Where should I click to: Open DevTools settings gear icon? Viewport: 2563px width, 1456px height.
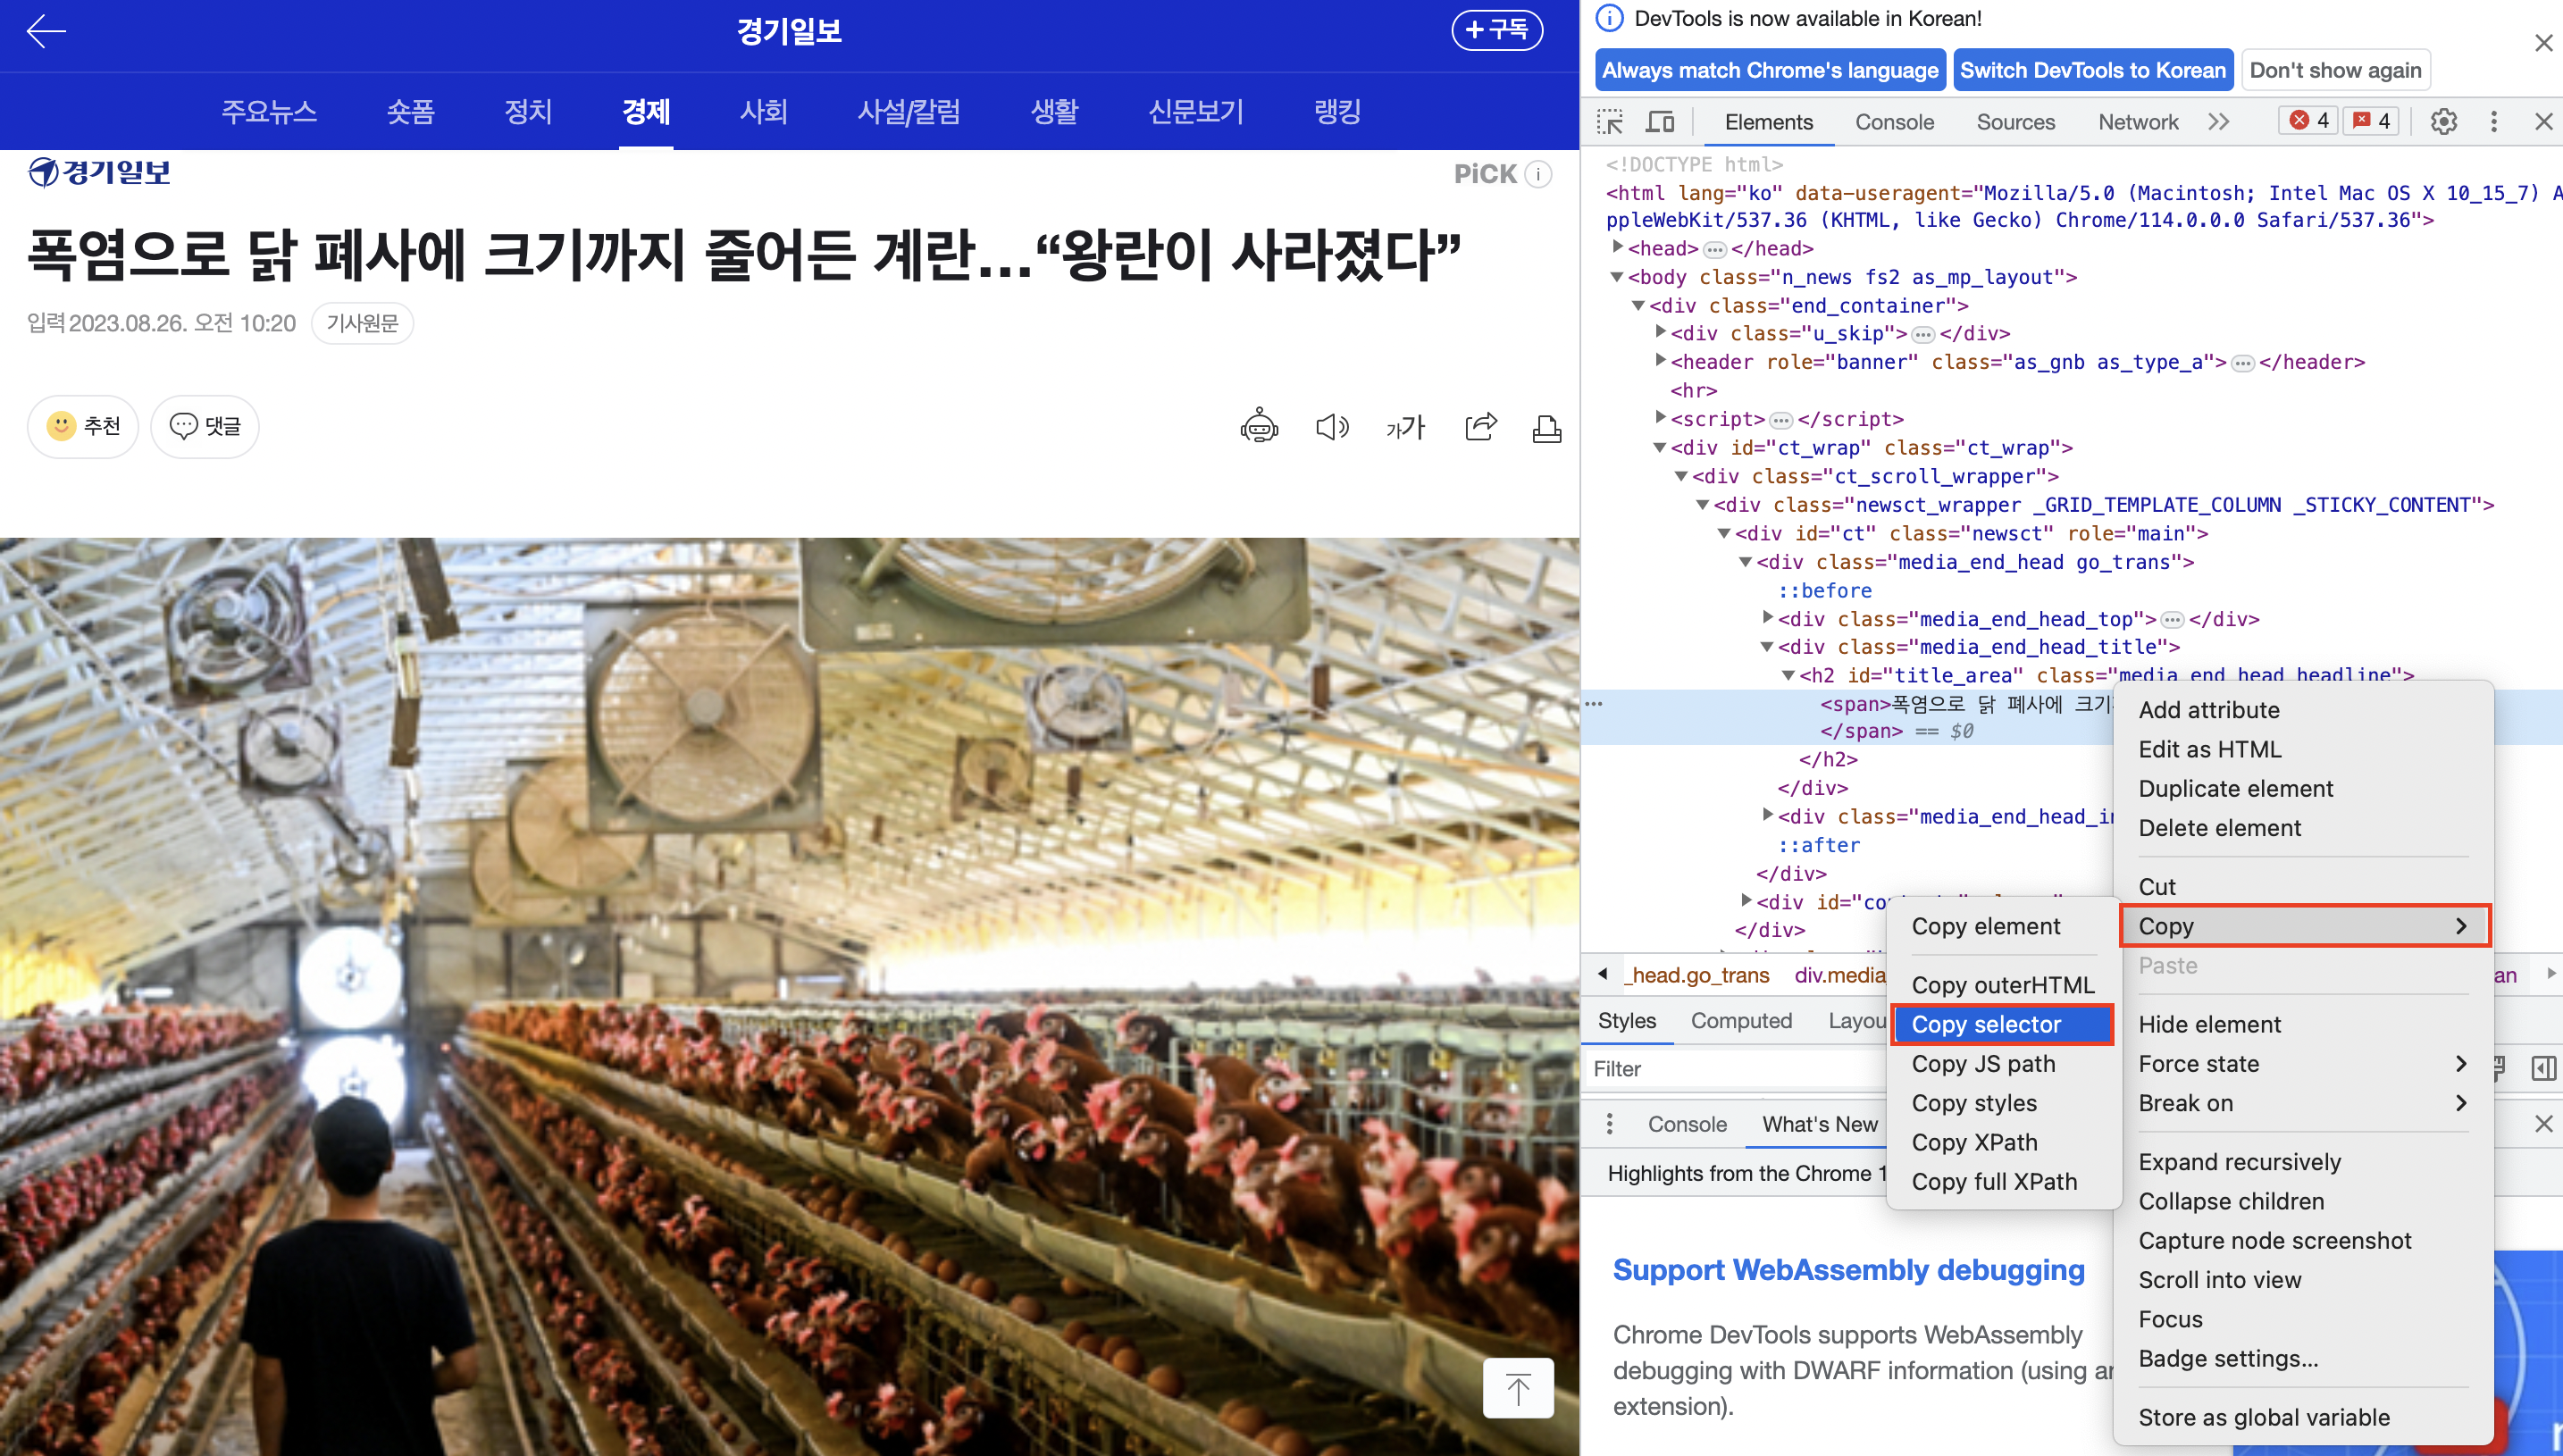2443,122
